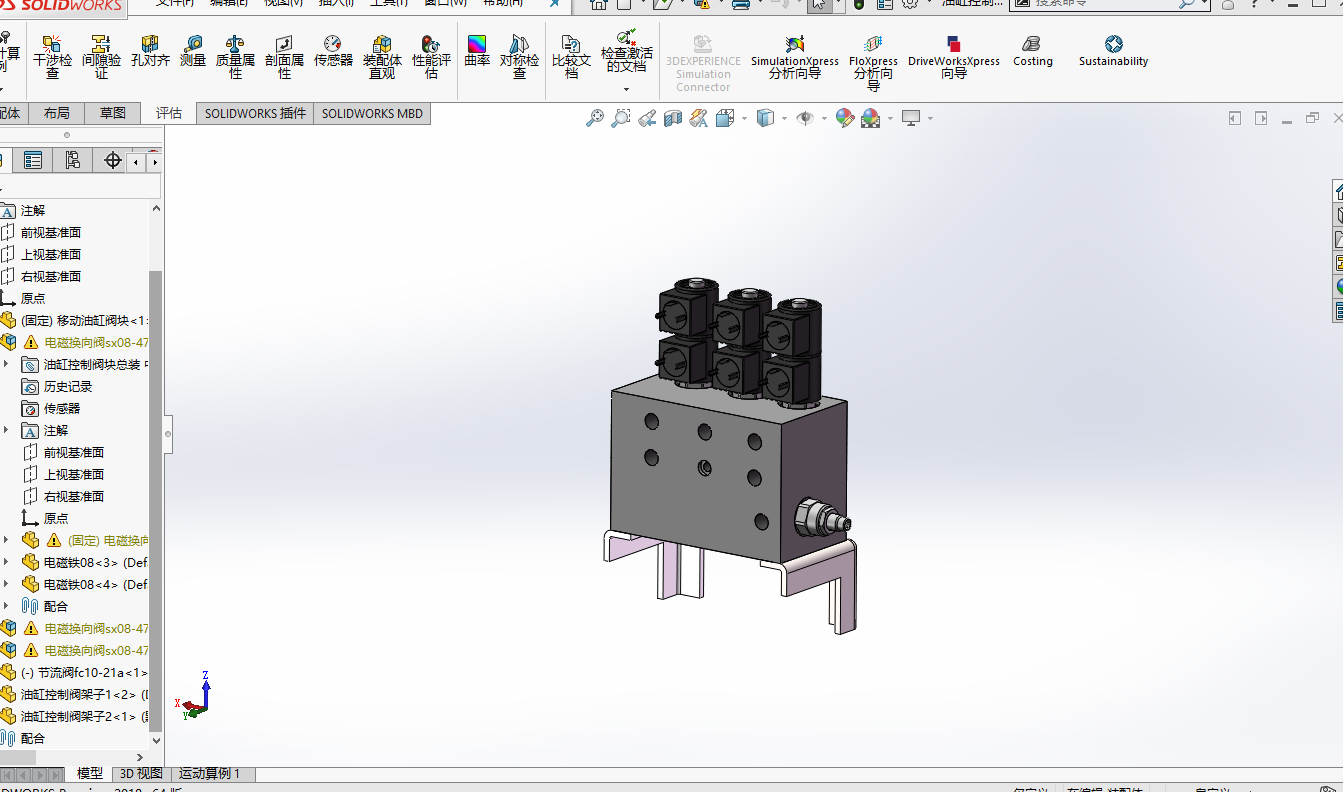Switch to the 3D 视图 bottom tab
Viewport: 1343px width, 792px height.
[141, 773]
